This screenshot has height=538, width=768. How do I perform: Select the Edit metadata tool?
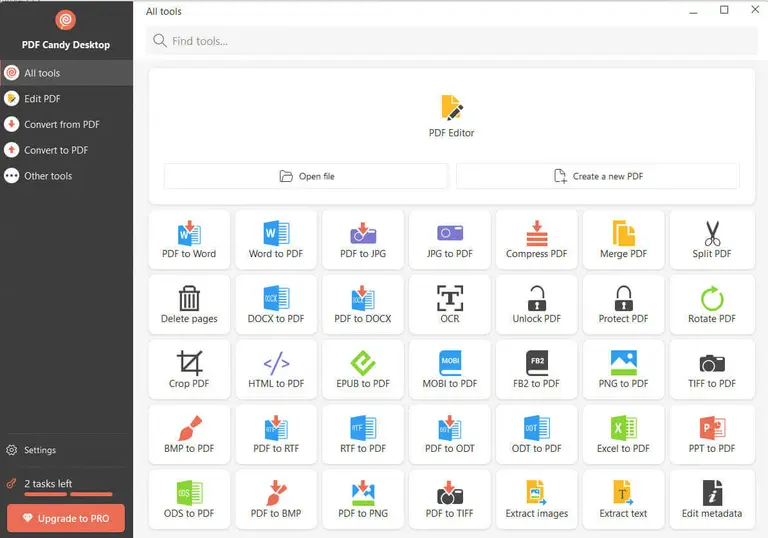pos(712,499)
